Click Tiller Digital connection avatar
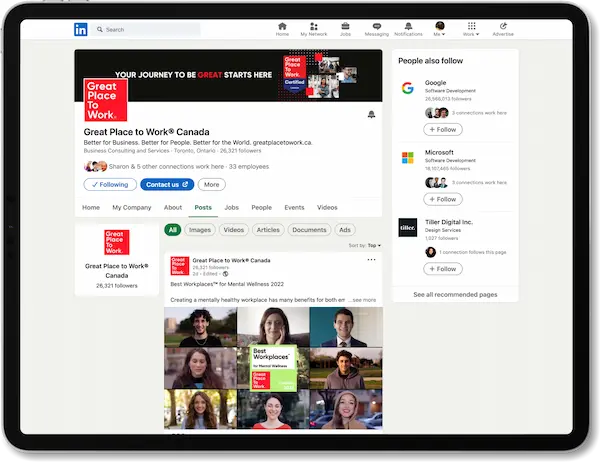The height and width of the screenshot is (462, 600). pyautogui.click(x=430, y=252)
